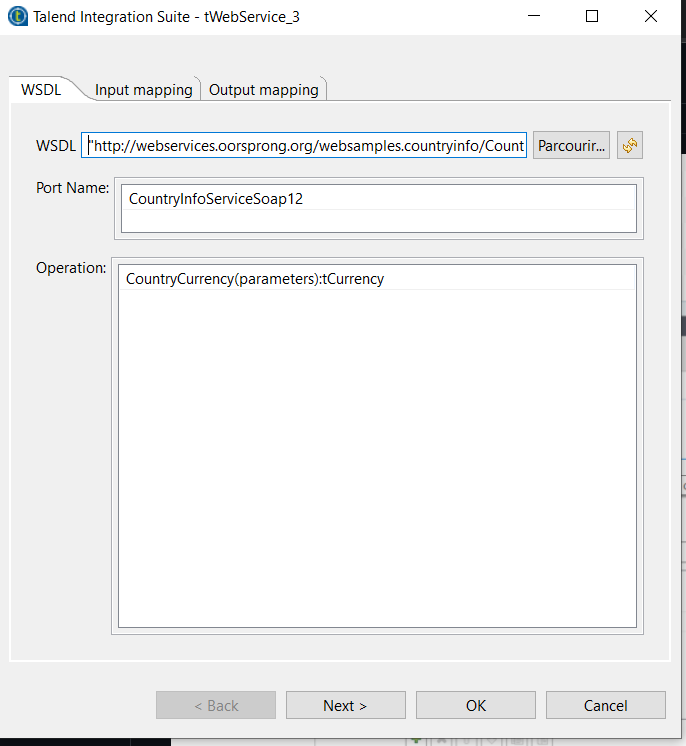This screenshot has width=686, height=746.
Task: Cancel the tWebService dialog
Action: pos(606,705)
